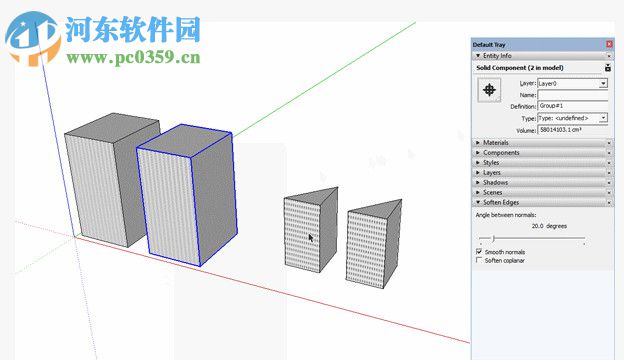This screenshot has width=624, height=360.
Task: Close the Entity Info section
Action: tap(609, 56)
